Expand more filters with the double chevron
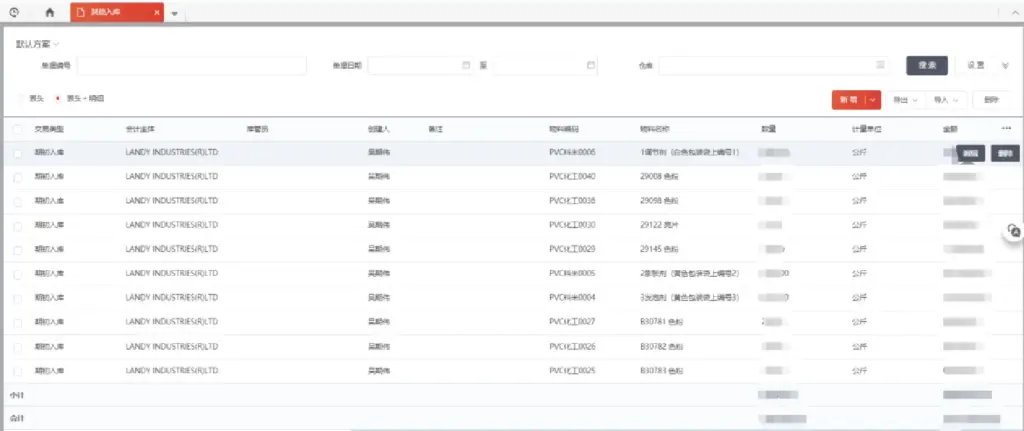Screen dimensions: 1024x431 pyautogui.click(x=1005, y=65)
